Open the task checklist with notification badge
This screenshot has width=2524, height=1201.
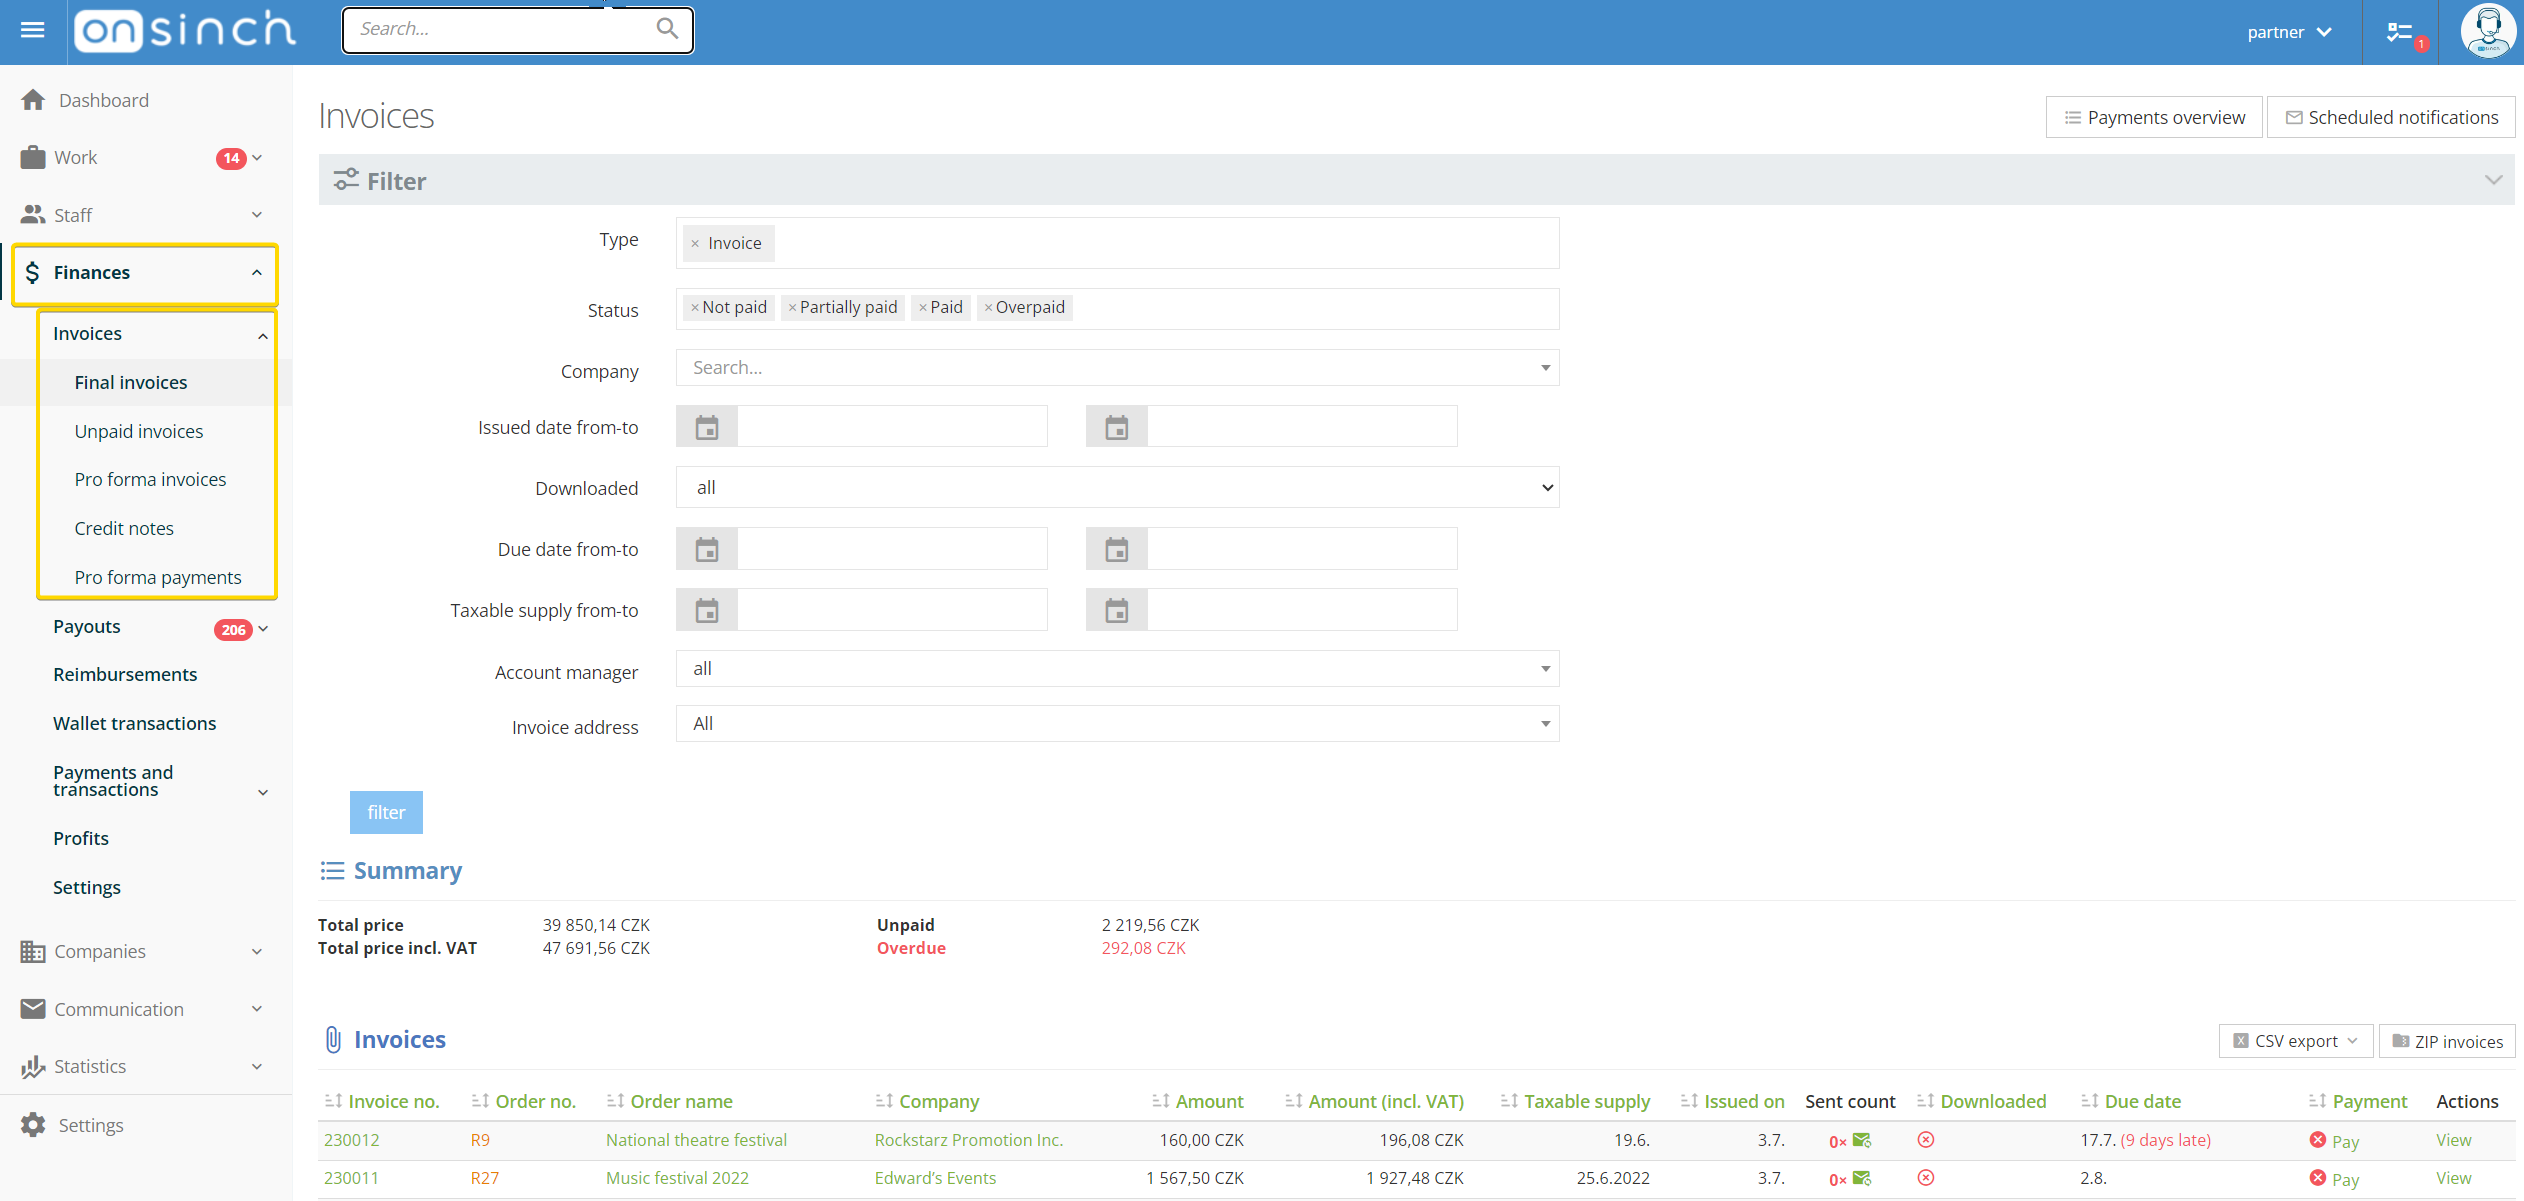tap(2402, 31)
